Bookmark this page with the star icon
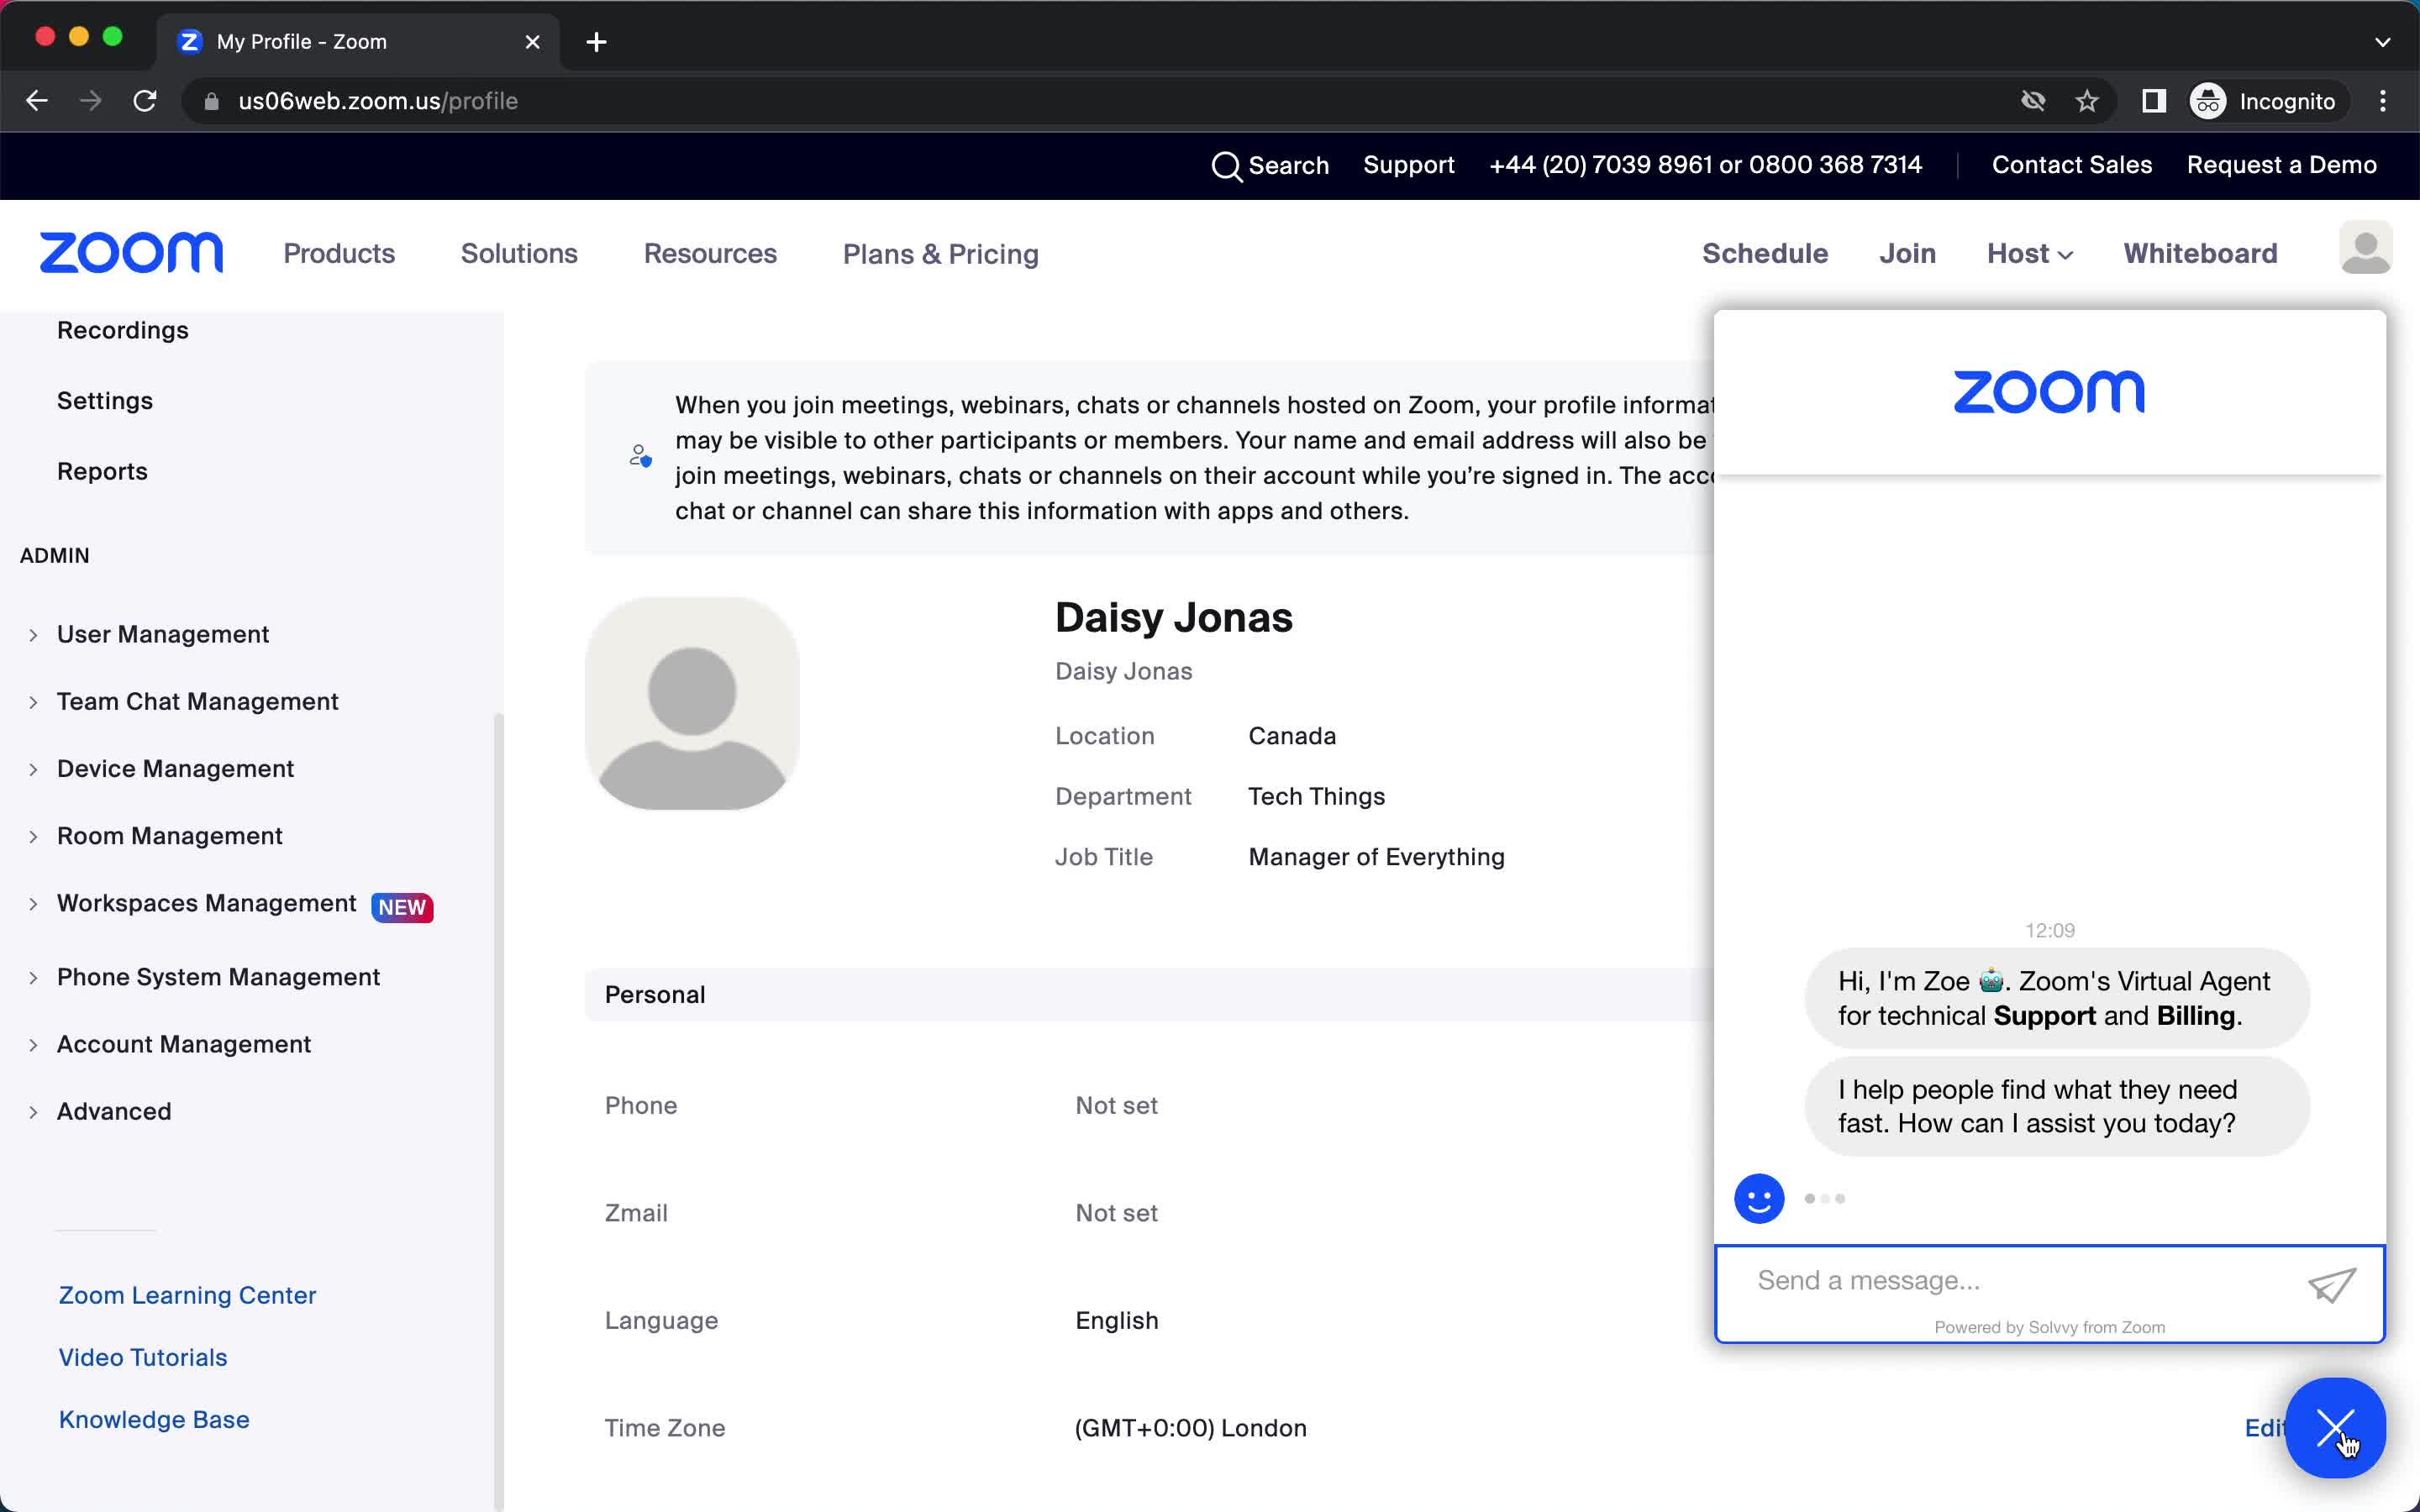Screen dimensions: 2420x1512 point(2087,101)
